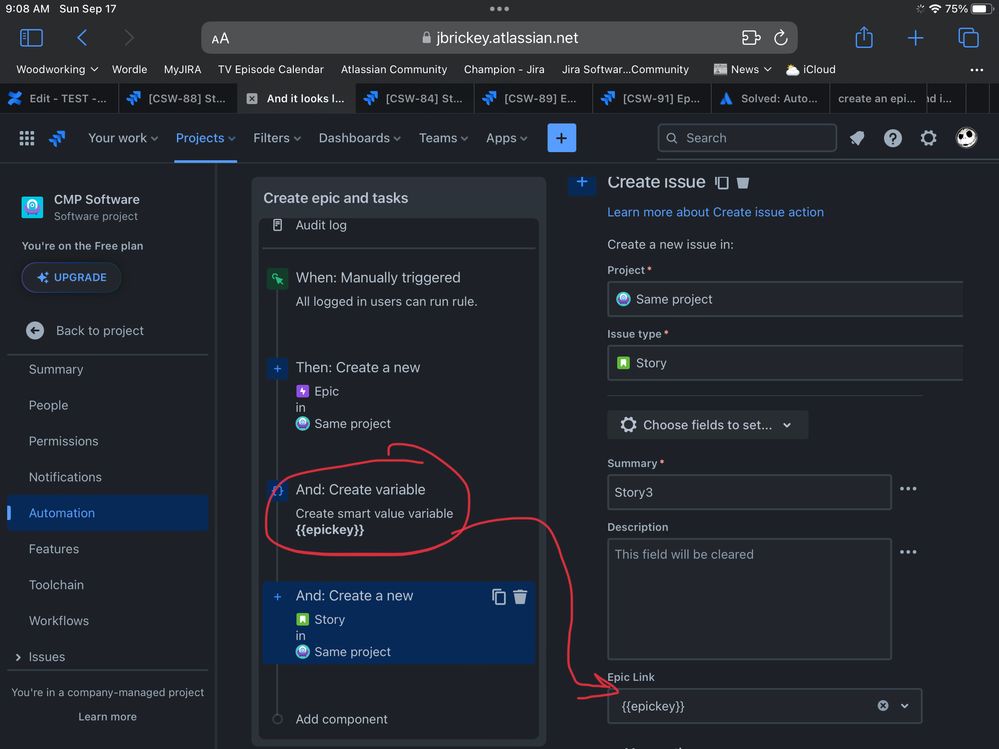Open the Wordle bookmark
999x749 pixels.
click(129, 69)
